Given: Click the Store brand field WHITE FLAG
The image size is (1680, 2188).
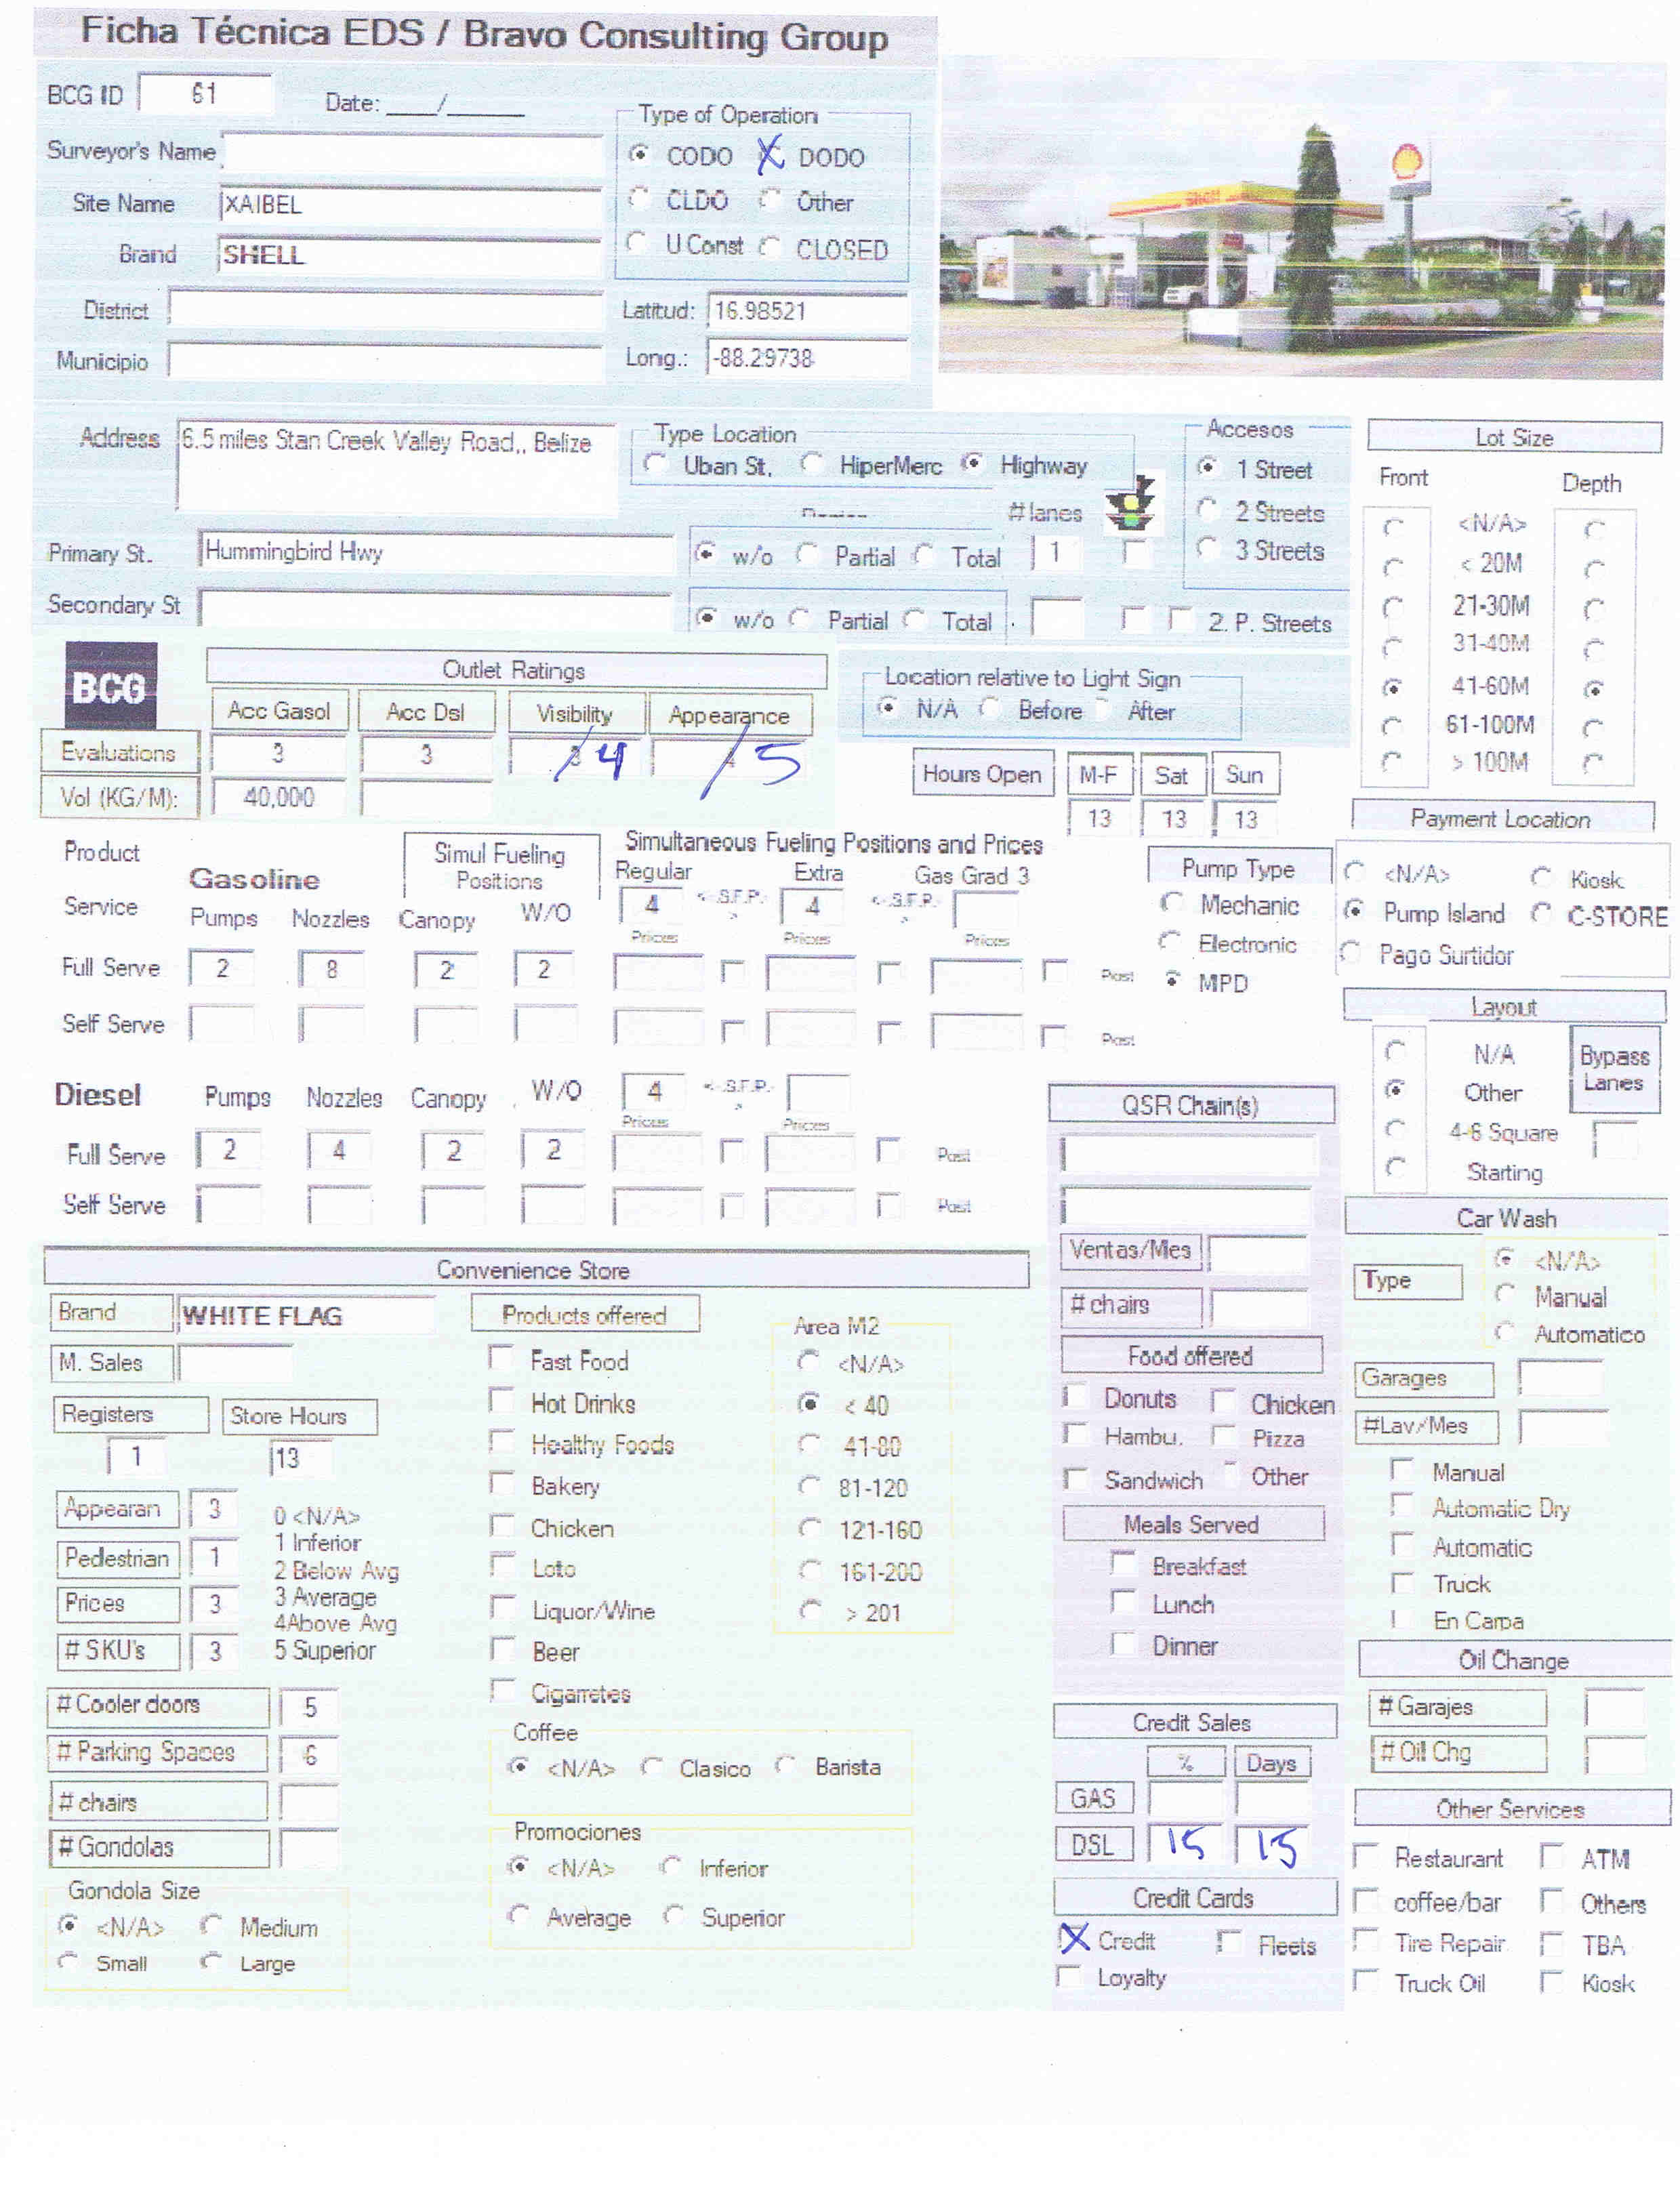Looking at the screenshot, I should (x=305, y=1315).
